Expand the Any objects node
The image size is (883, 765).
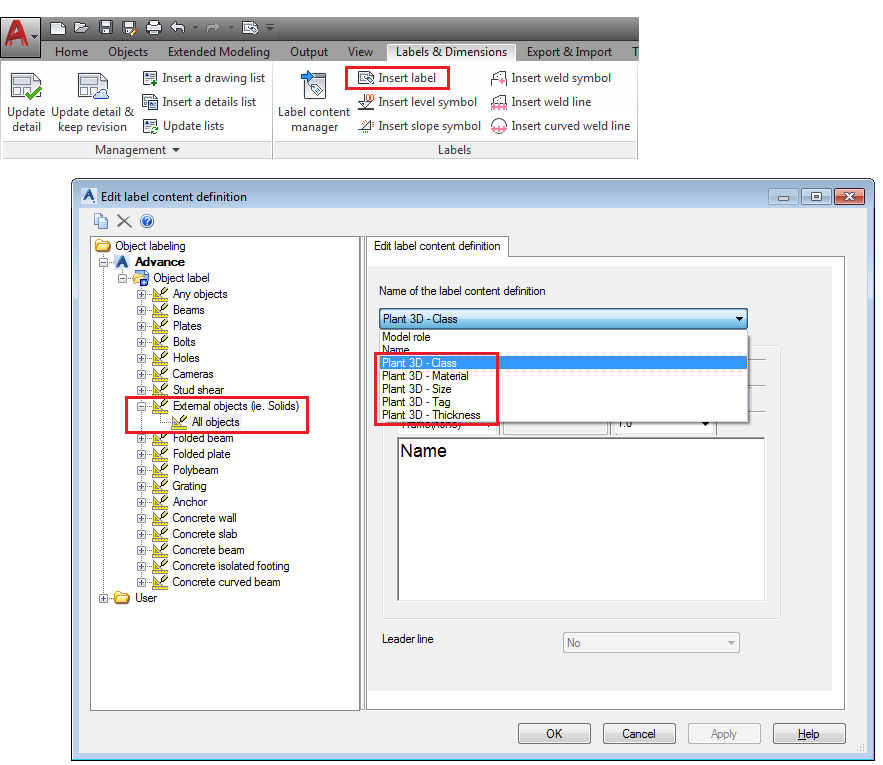point(141,294)
